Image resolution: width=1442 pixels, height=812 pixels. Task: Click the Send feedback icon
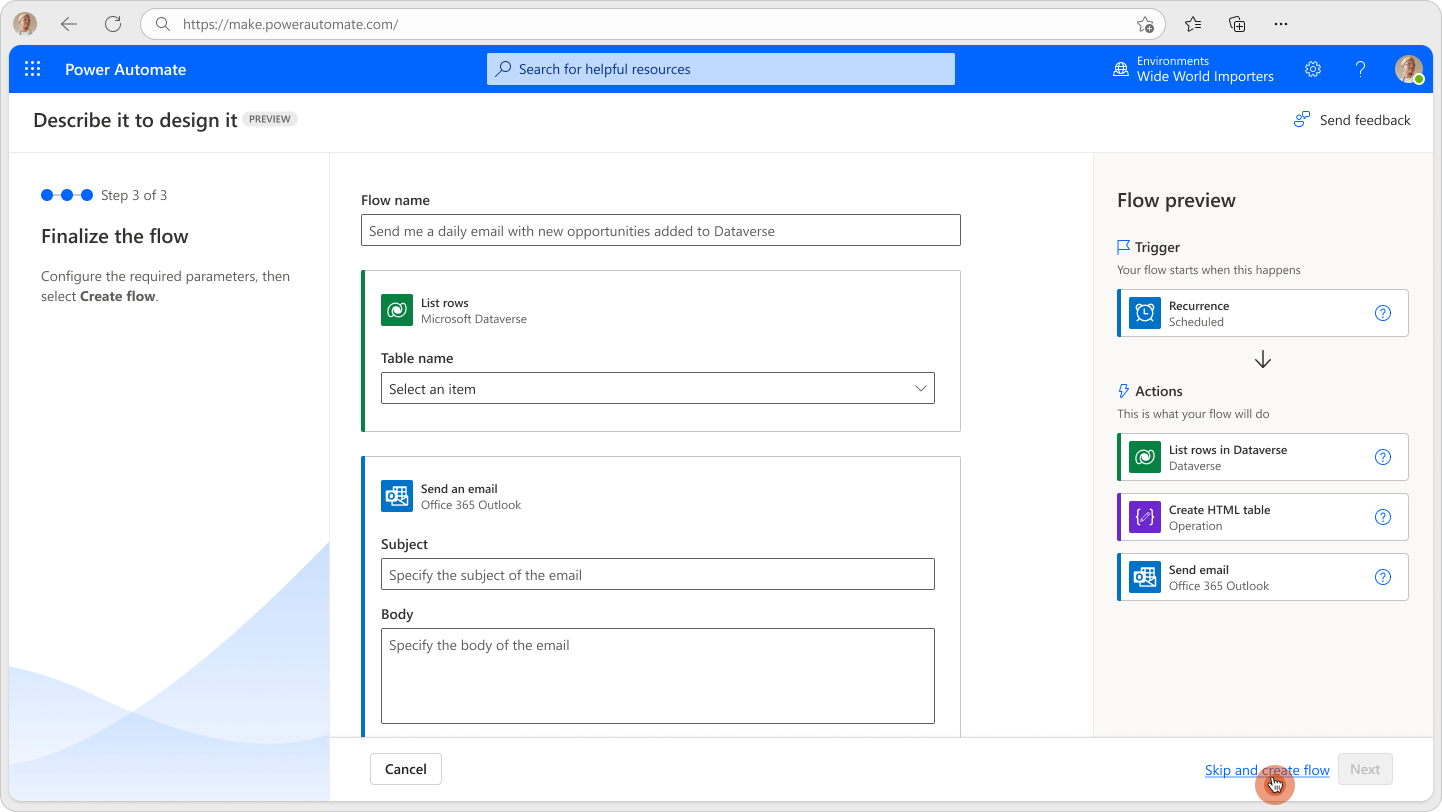(x=1302, y=120)
